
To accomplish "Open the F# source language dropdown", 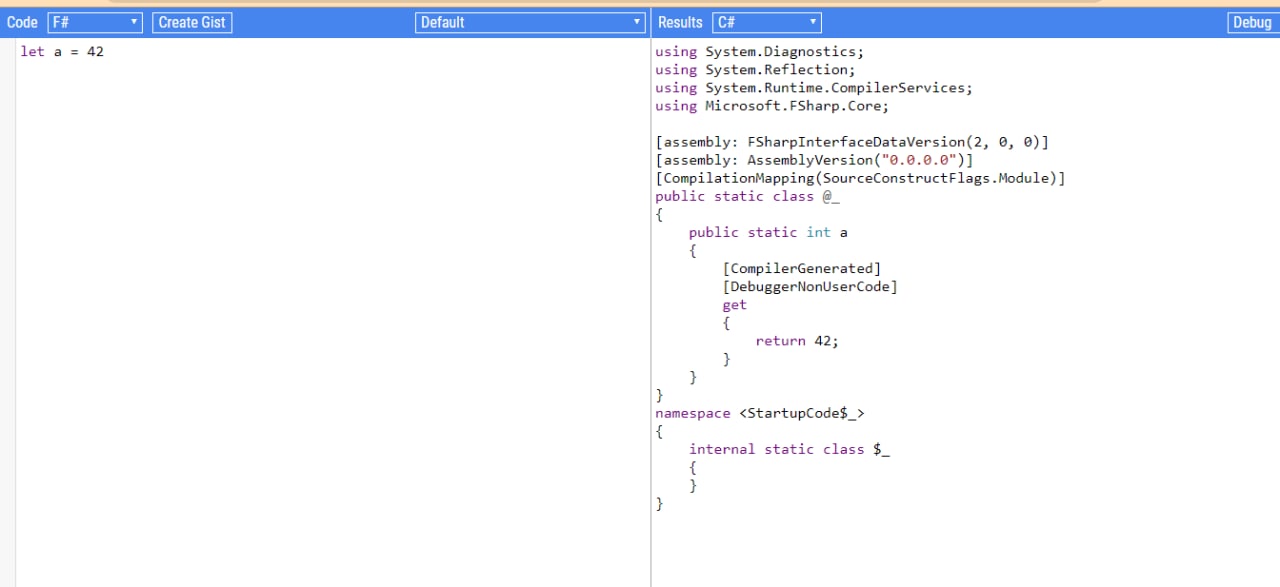I will point(95,22).
